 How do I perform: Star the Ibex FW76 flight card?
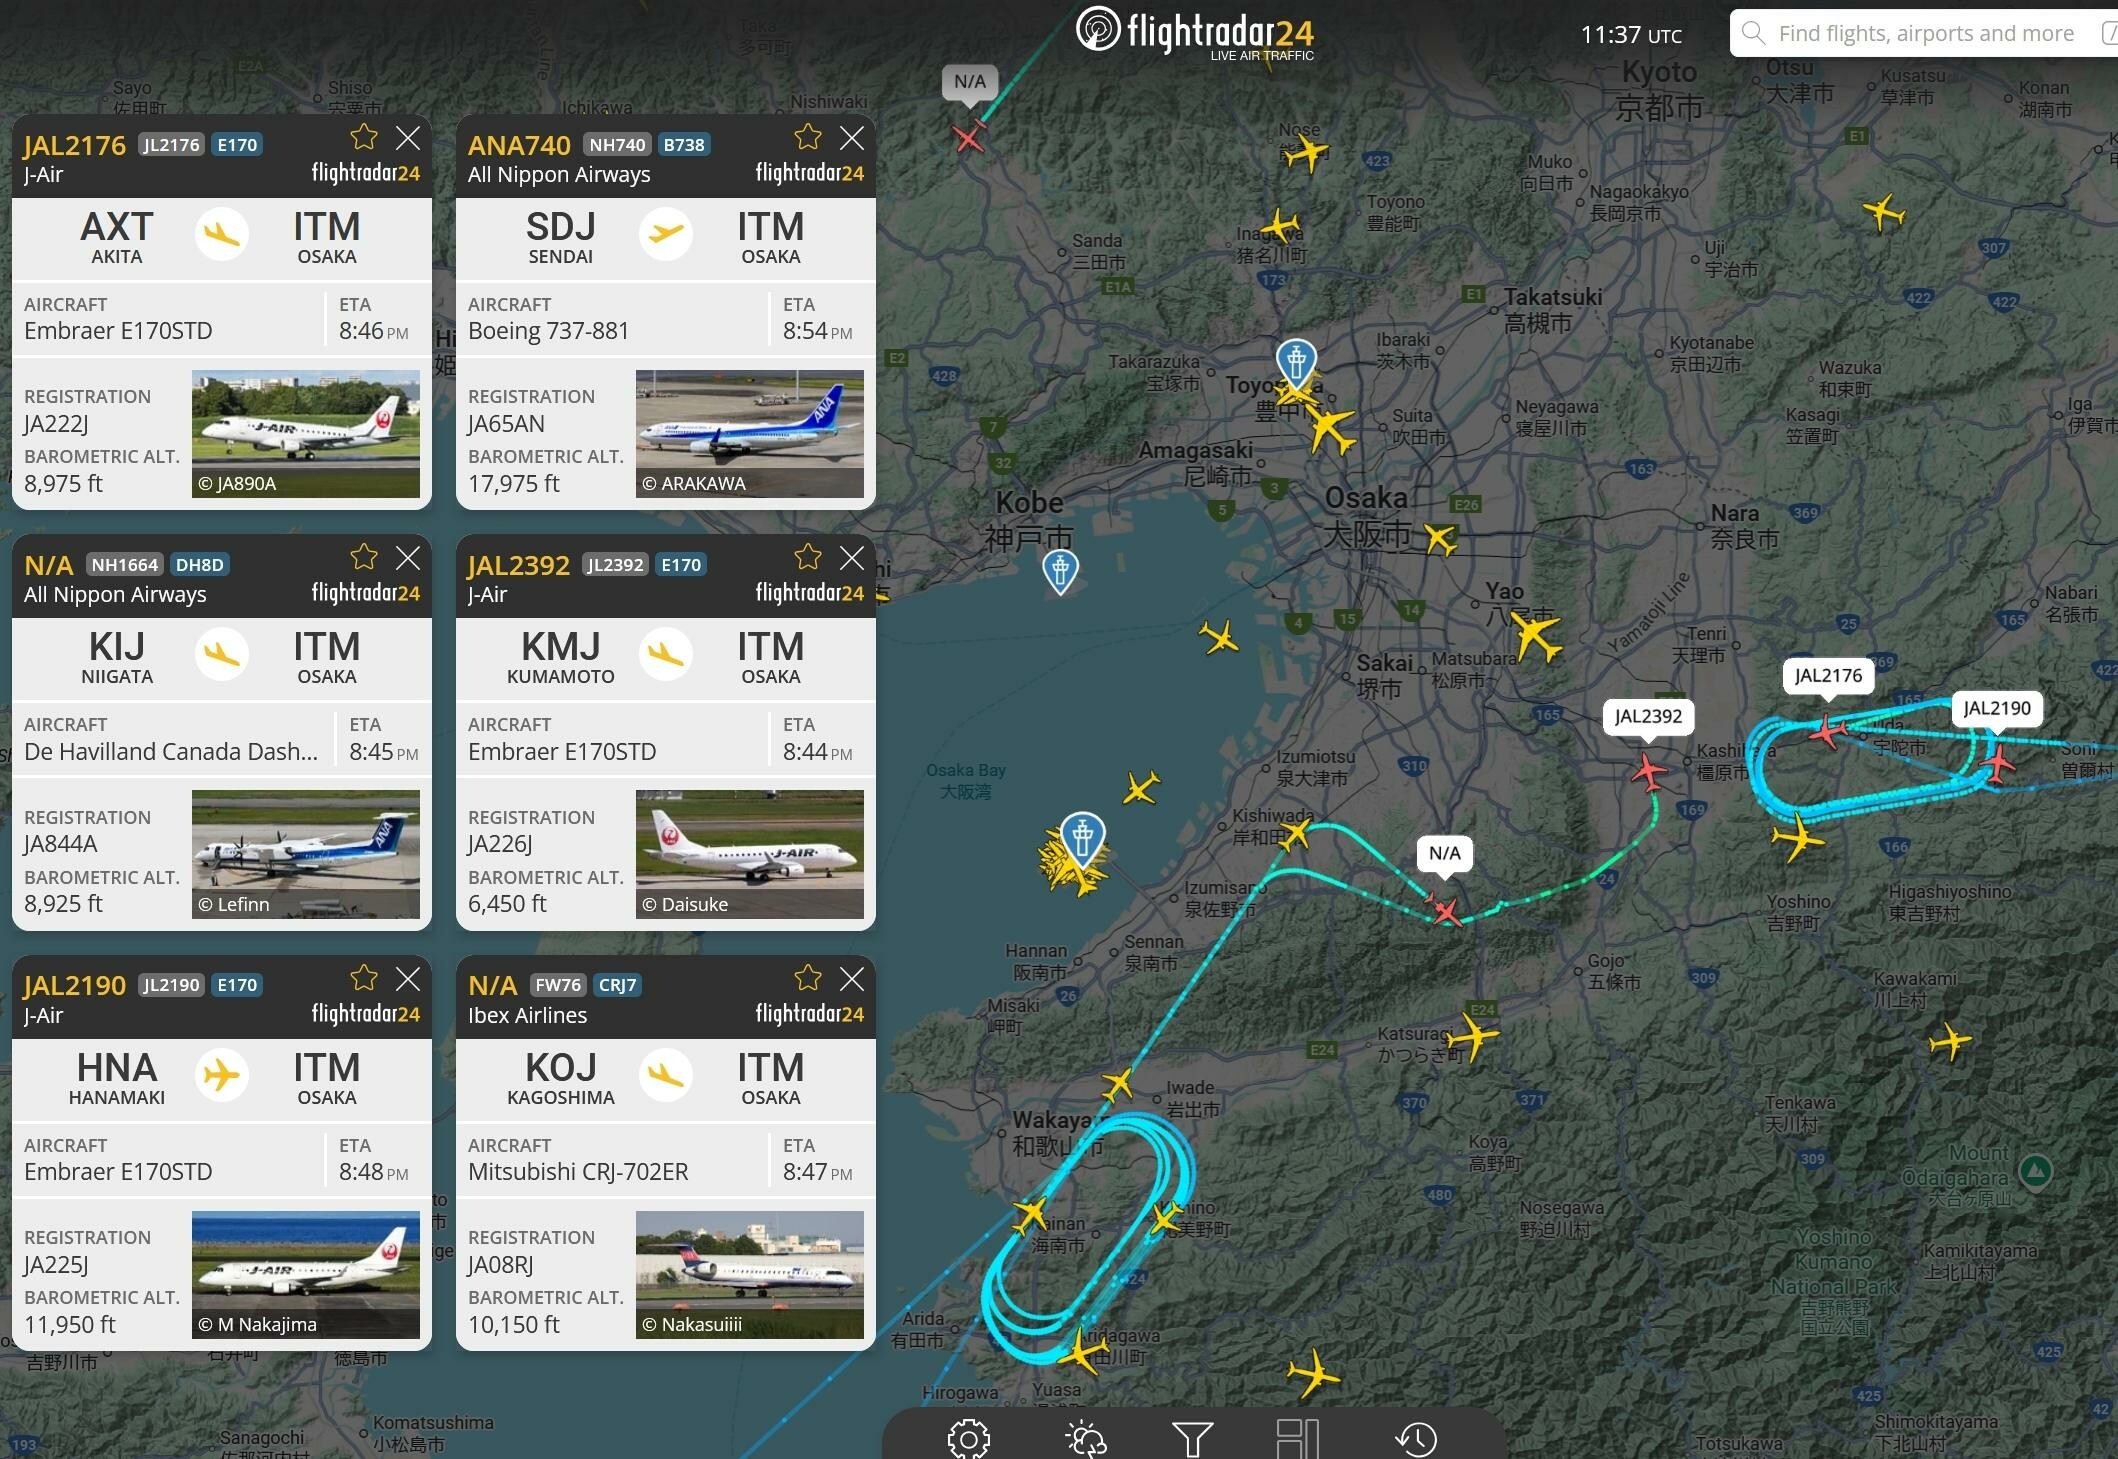pos(808,978)
